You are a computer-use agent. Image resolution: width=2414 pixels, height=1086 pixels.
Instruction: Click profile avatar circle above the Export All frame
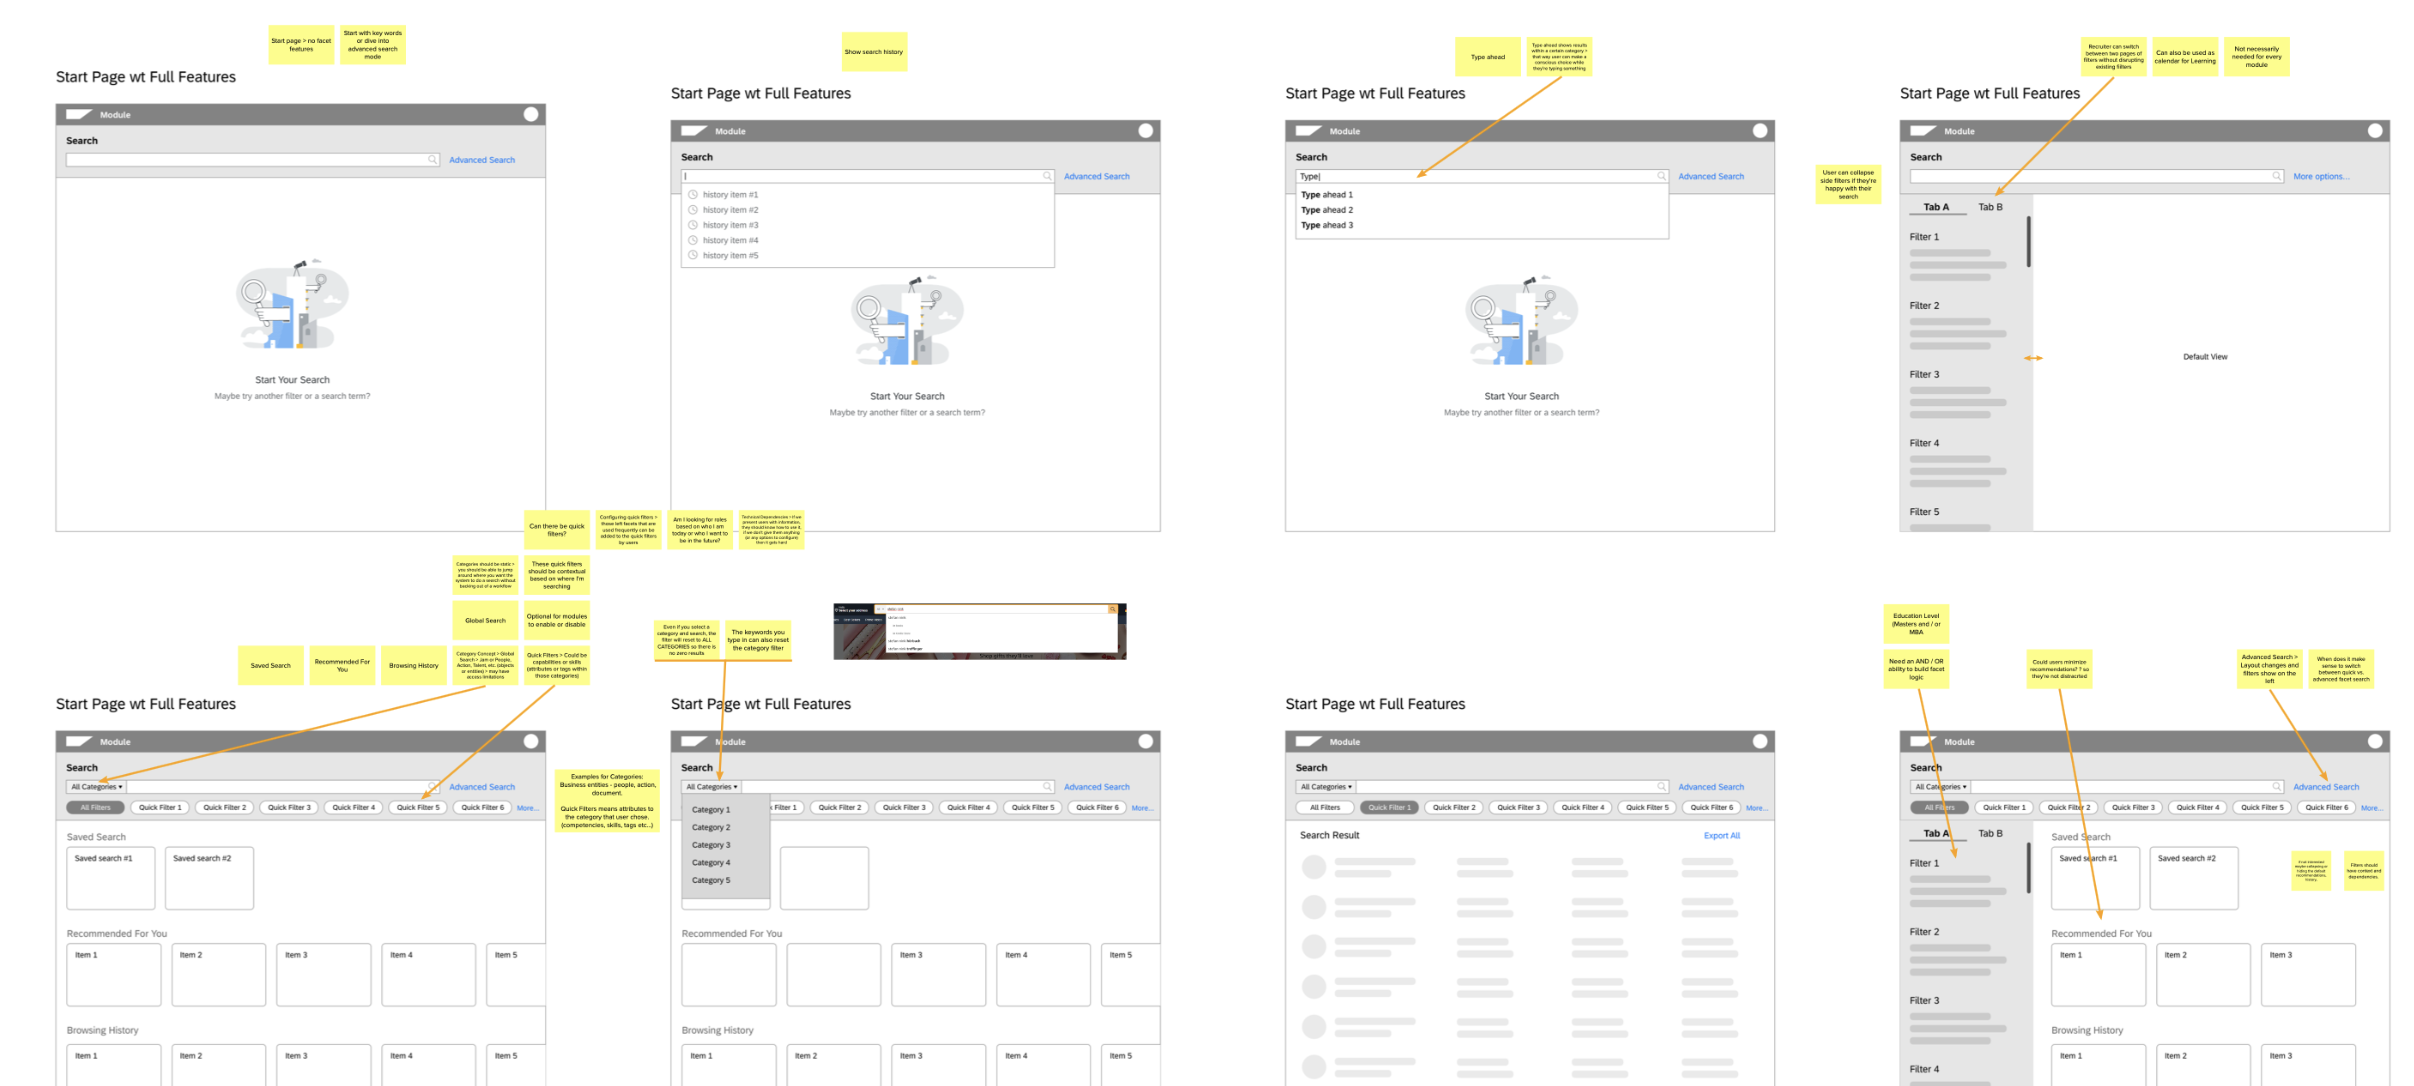[1760, 742]
